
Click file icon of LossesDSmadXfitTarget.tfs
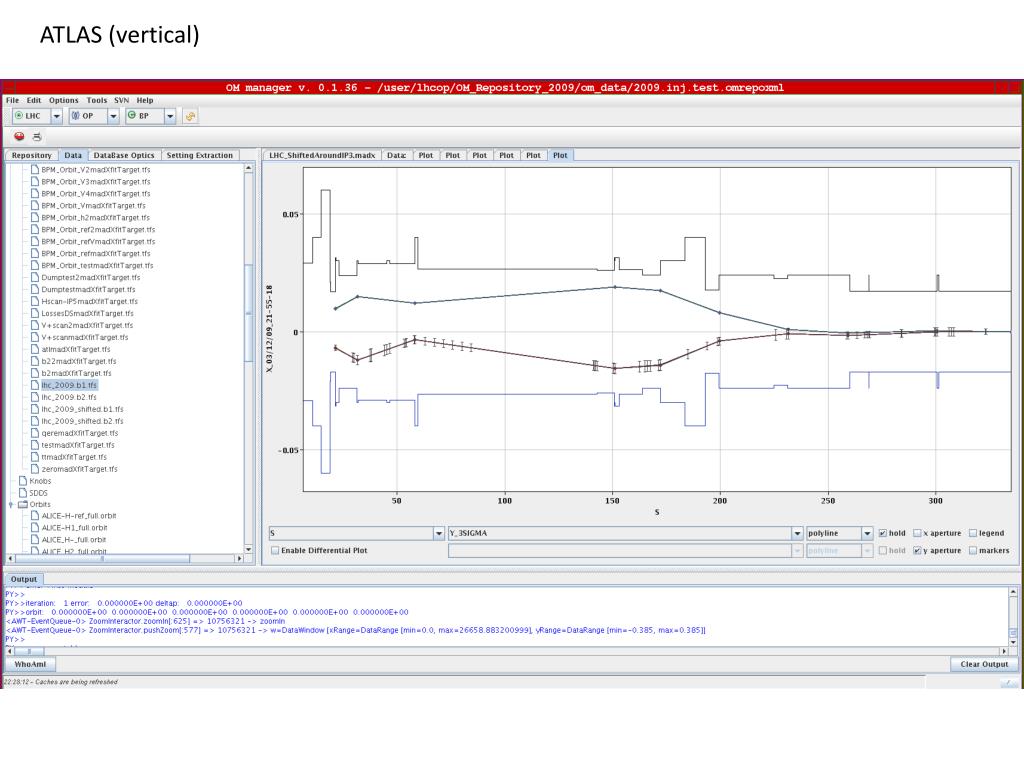pos(35,313)
